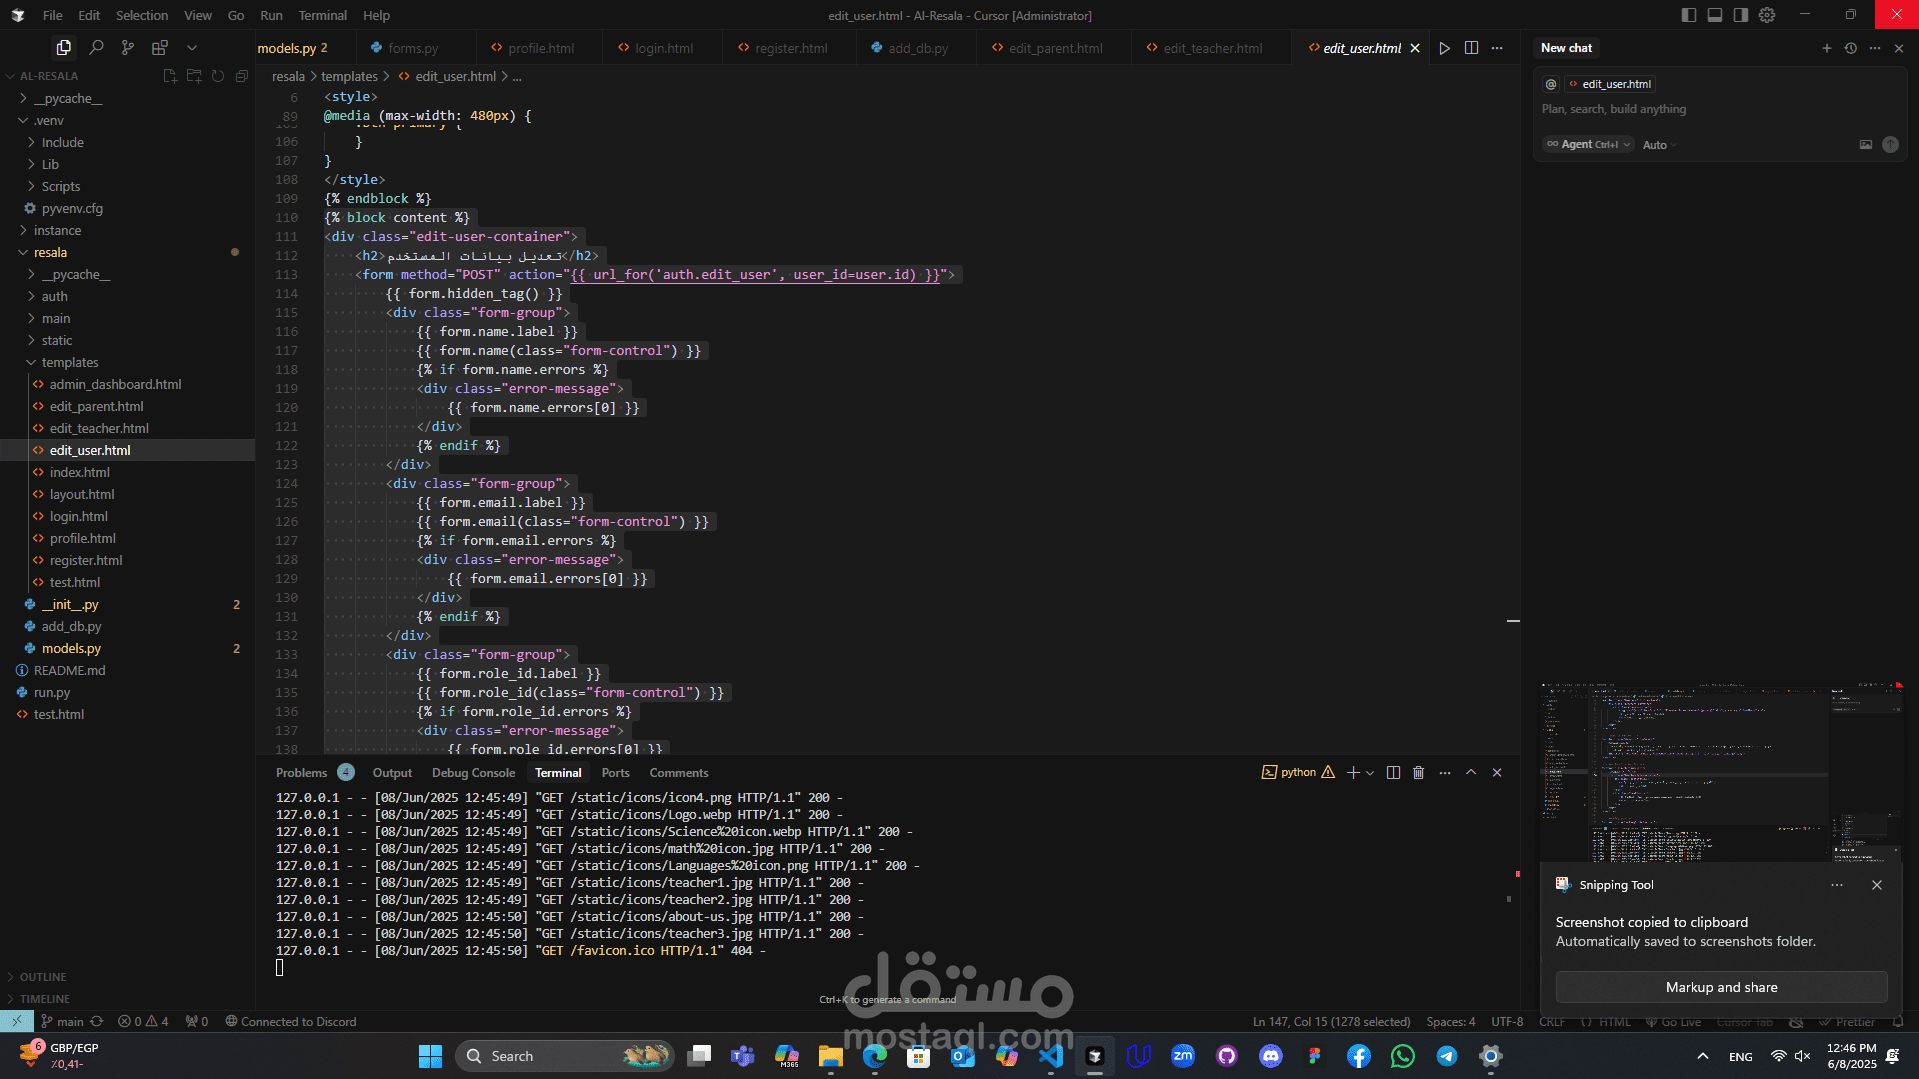
Task: Create a new file in AL-RESALA explorer
Action: 170,76
